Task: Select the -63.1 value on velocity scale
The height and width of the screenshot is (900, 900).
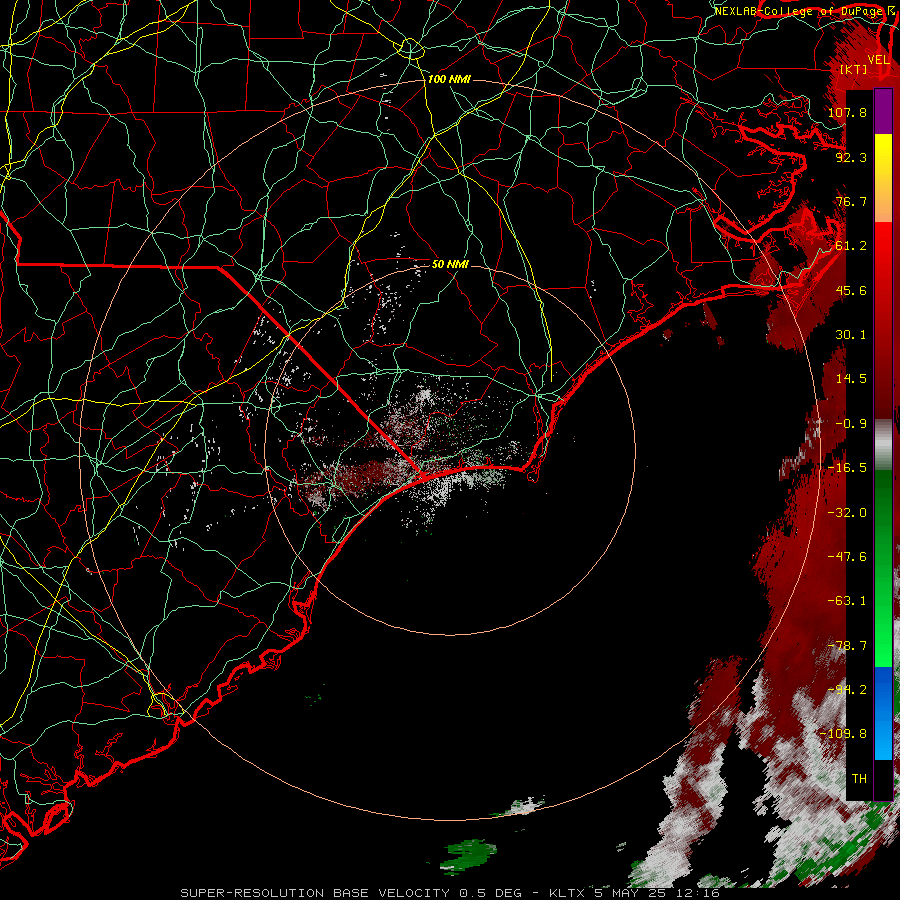Action: coord(847,601)
